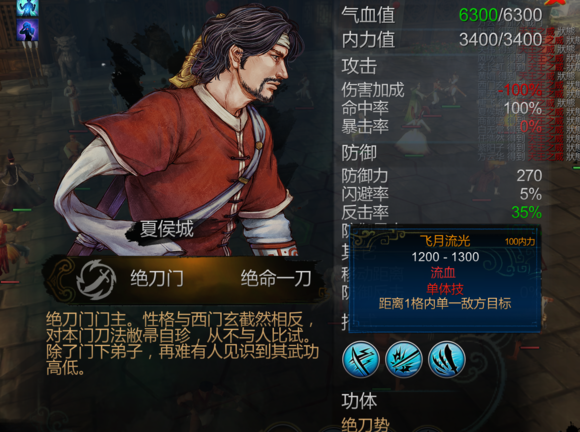The image size is (580, 432).
Task: Click the 气血值 6300/6300 health value
Action: (500, 15)
